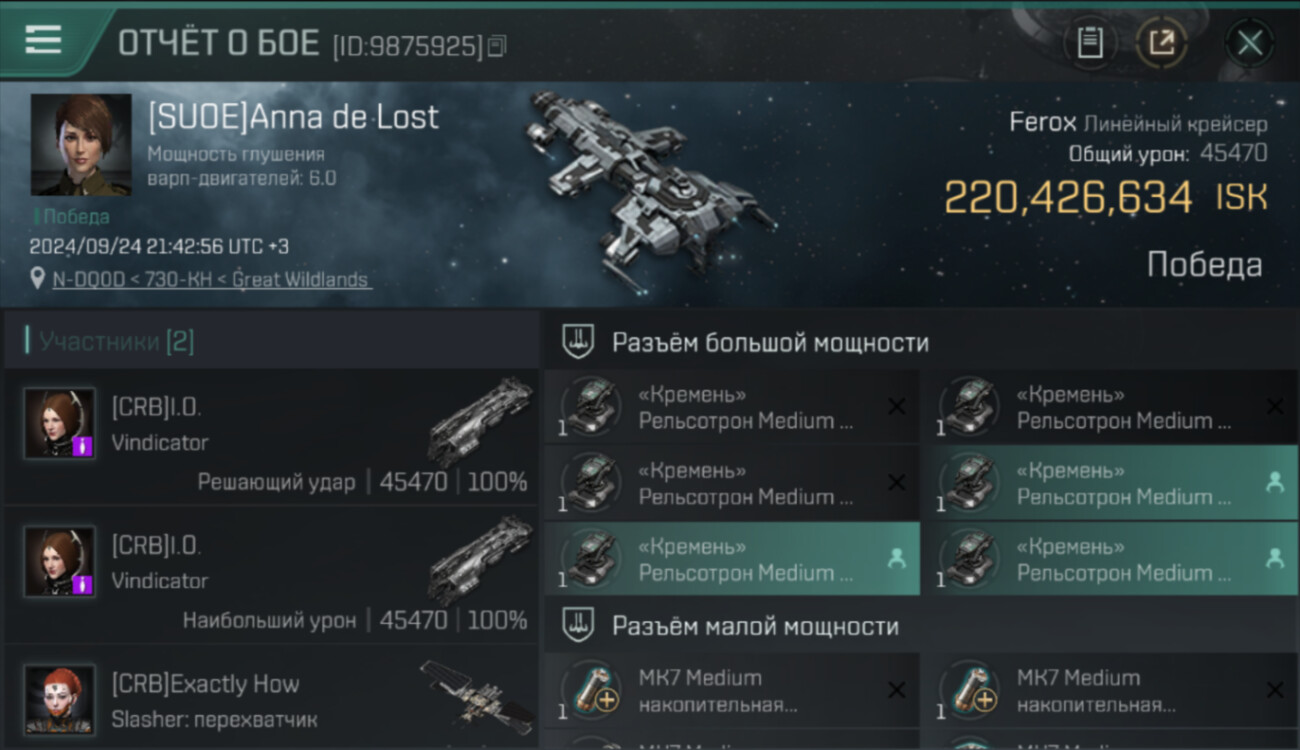Viewport: 1300px width, 750px height.
Task: Click the map pin location icon
Action: (38, 279)
